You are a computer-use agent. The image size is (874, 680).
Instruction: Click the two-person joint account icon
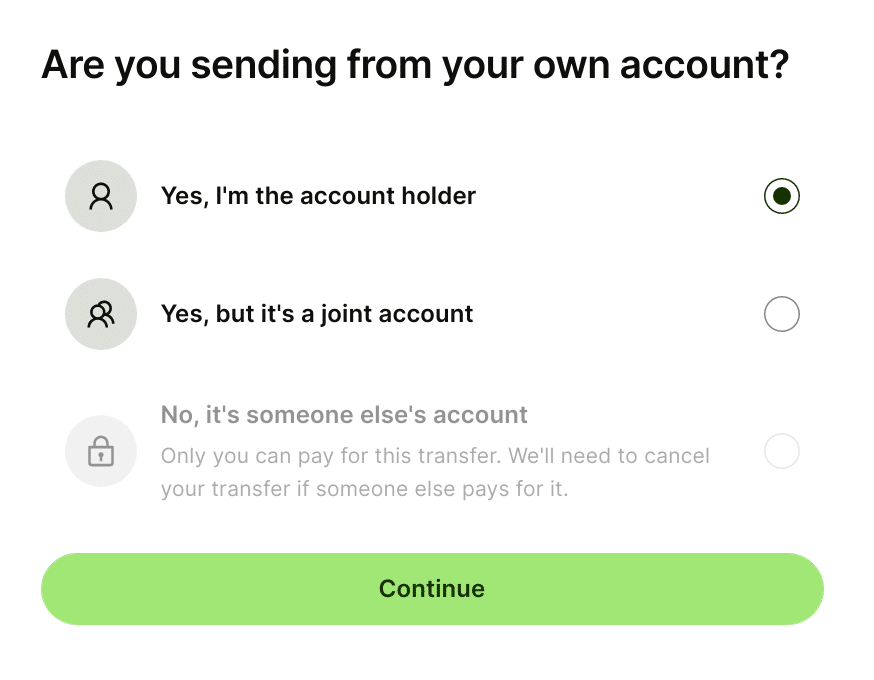point(101,314)
